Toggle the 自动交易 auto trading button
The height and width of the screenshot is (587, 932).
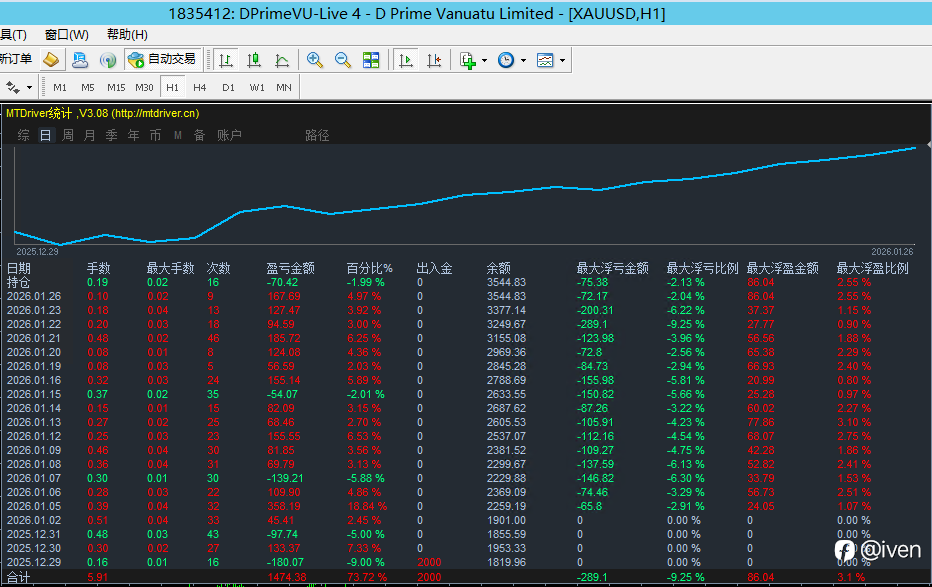click(162, 60)
